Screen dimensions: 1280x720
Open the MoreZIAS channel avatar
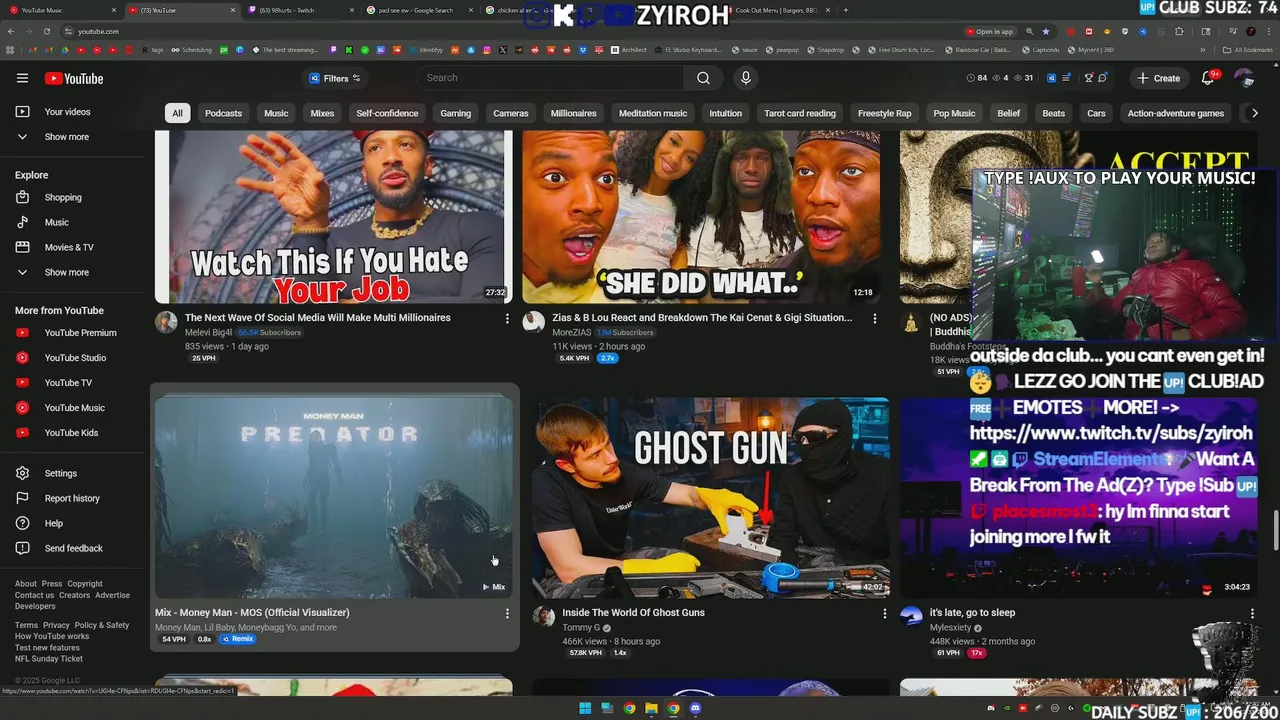click(534, 322)
